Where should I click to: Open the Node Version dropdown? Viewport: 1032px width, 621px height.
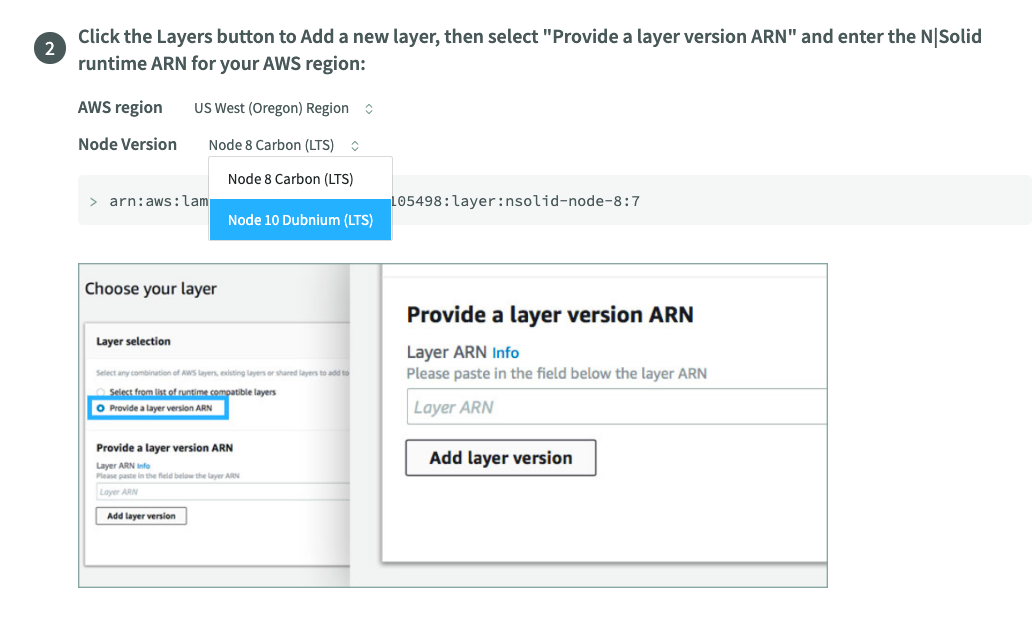[x=284, y=145]
